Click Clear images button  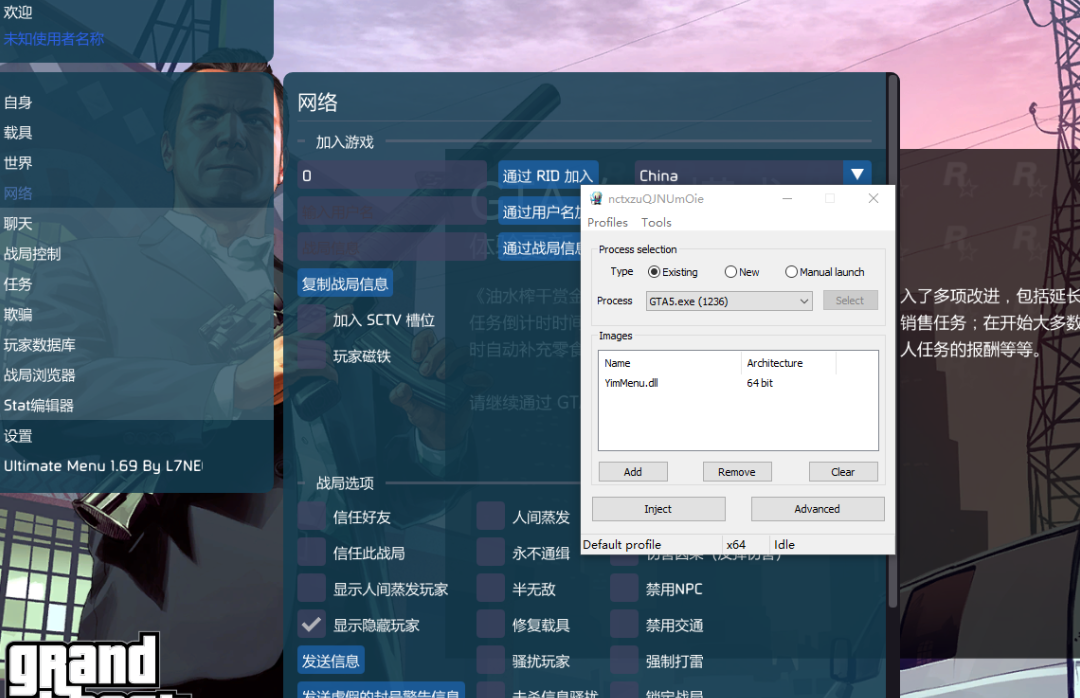pos(843,472)
